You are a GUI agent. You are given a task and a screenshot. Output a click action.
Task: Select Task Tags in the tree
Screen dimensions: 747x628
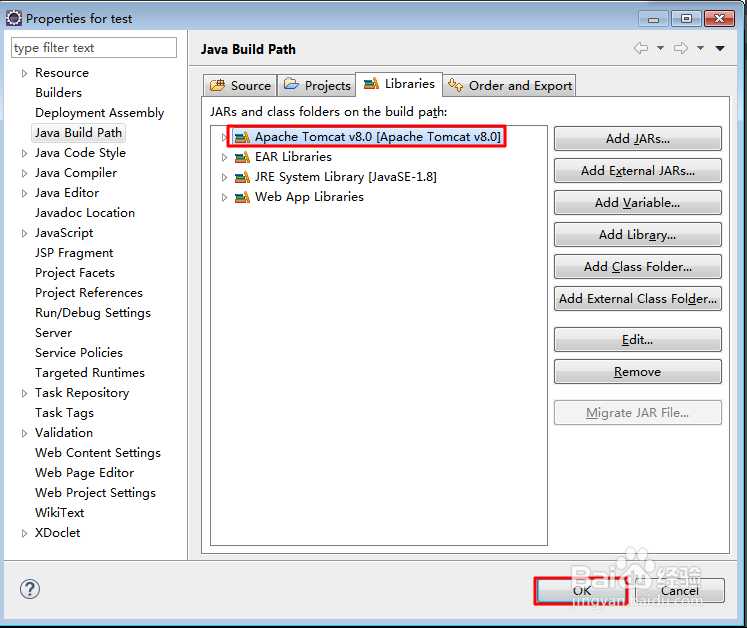tap(64, 413)
